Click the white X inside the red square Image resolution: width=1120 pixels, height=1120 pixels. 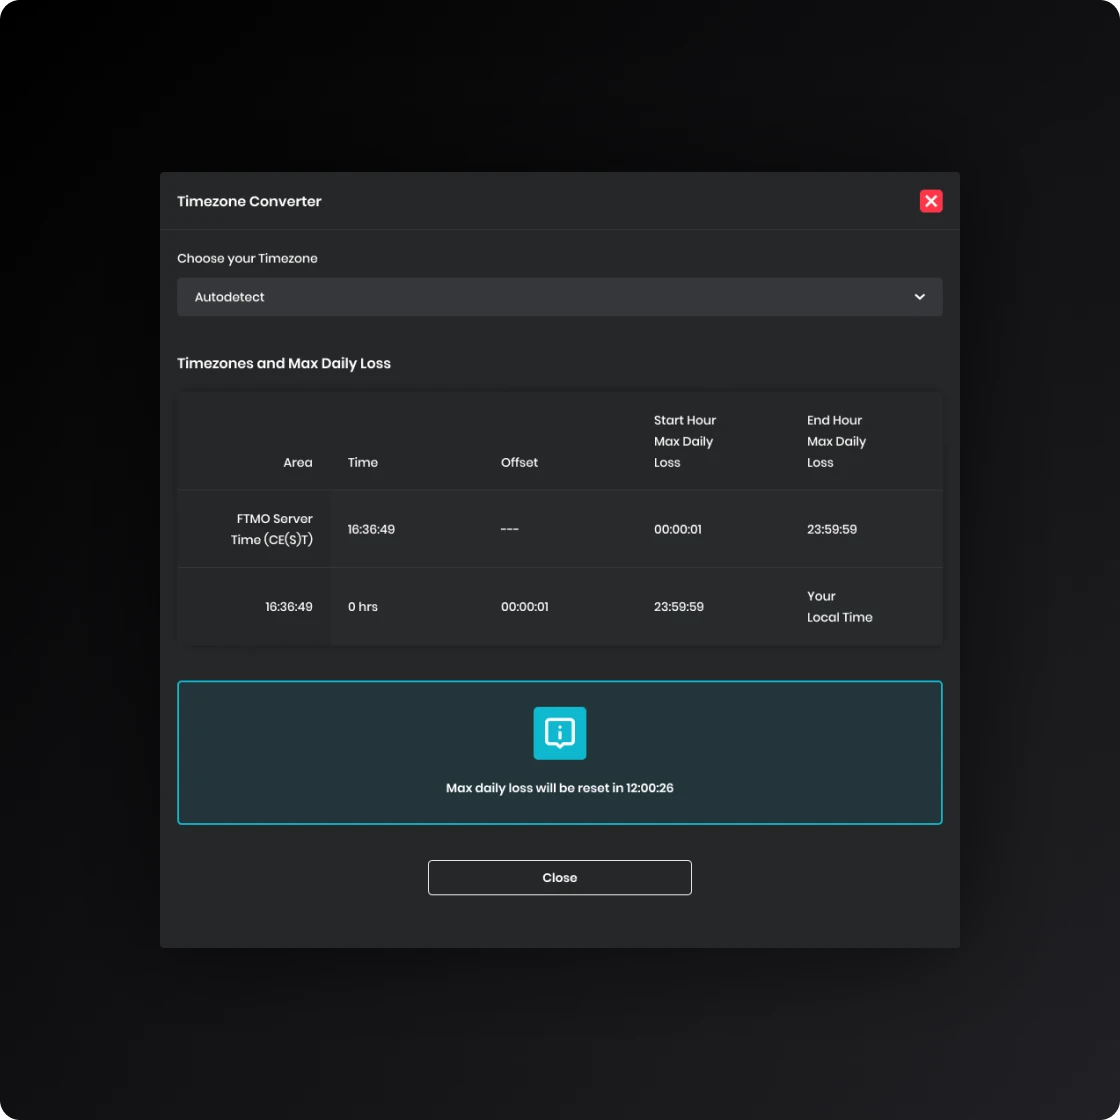pyautogui.click(x=931, y=201)
